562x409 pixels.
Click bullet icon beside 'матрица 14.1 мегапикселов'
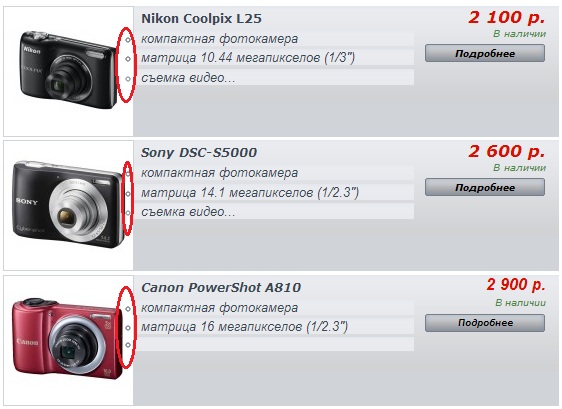click(x=128, y=194)
